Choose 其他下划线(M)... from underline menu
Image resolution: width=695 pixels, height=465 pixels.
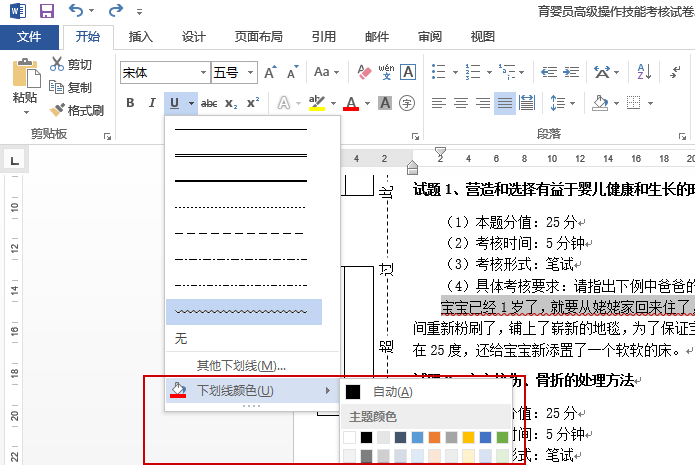[x=241, y=366]
